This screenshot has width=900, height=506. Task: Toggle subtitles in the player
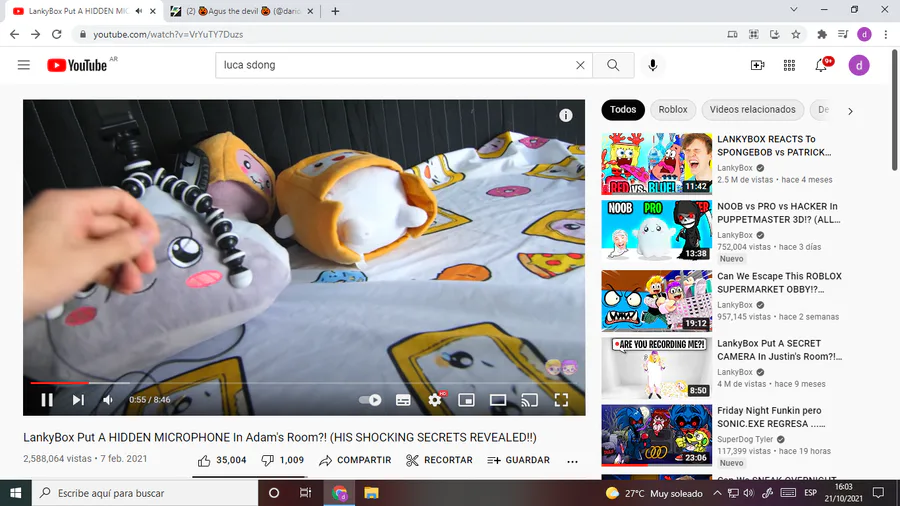(x=403, y=400)
